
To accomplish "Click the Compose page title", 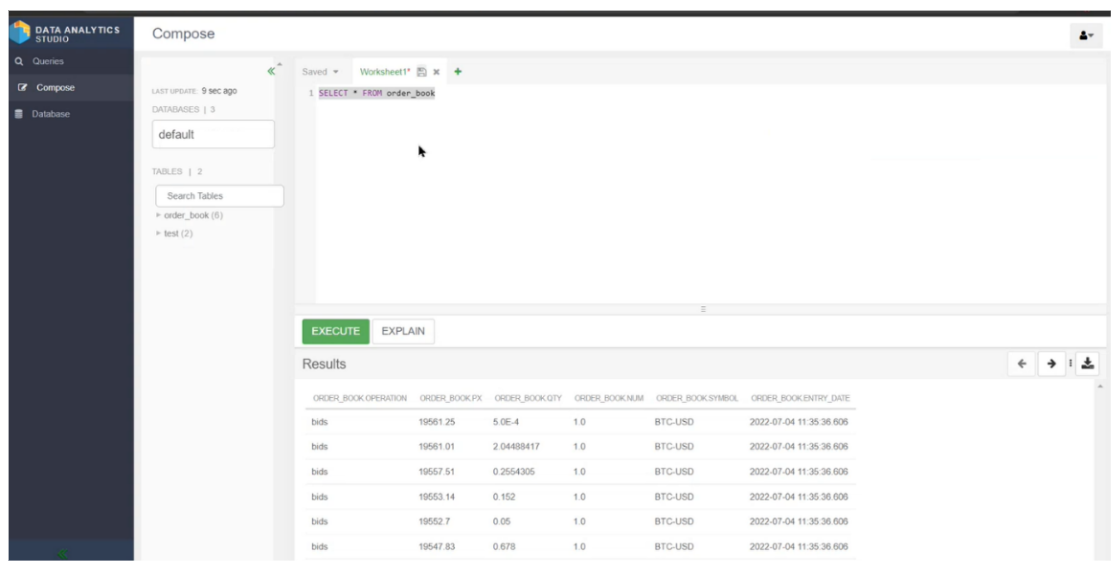I will point(183,34).
